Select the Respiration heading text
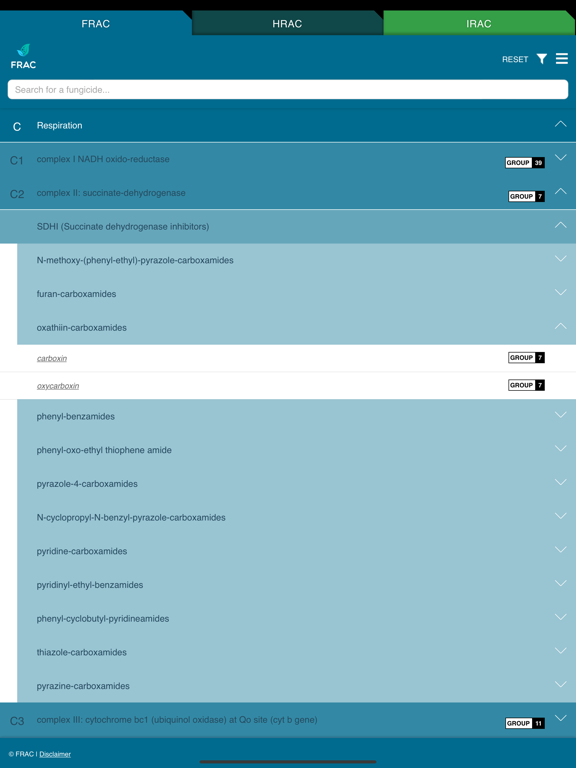 coord(59,125)
